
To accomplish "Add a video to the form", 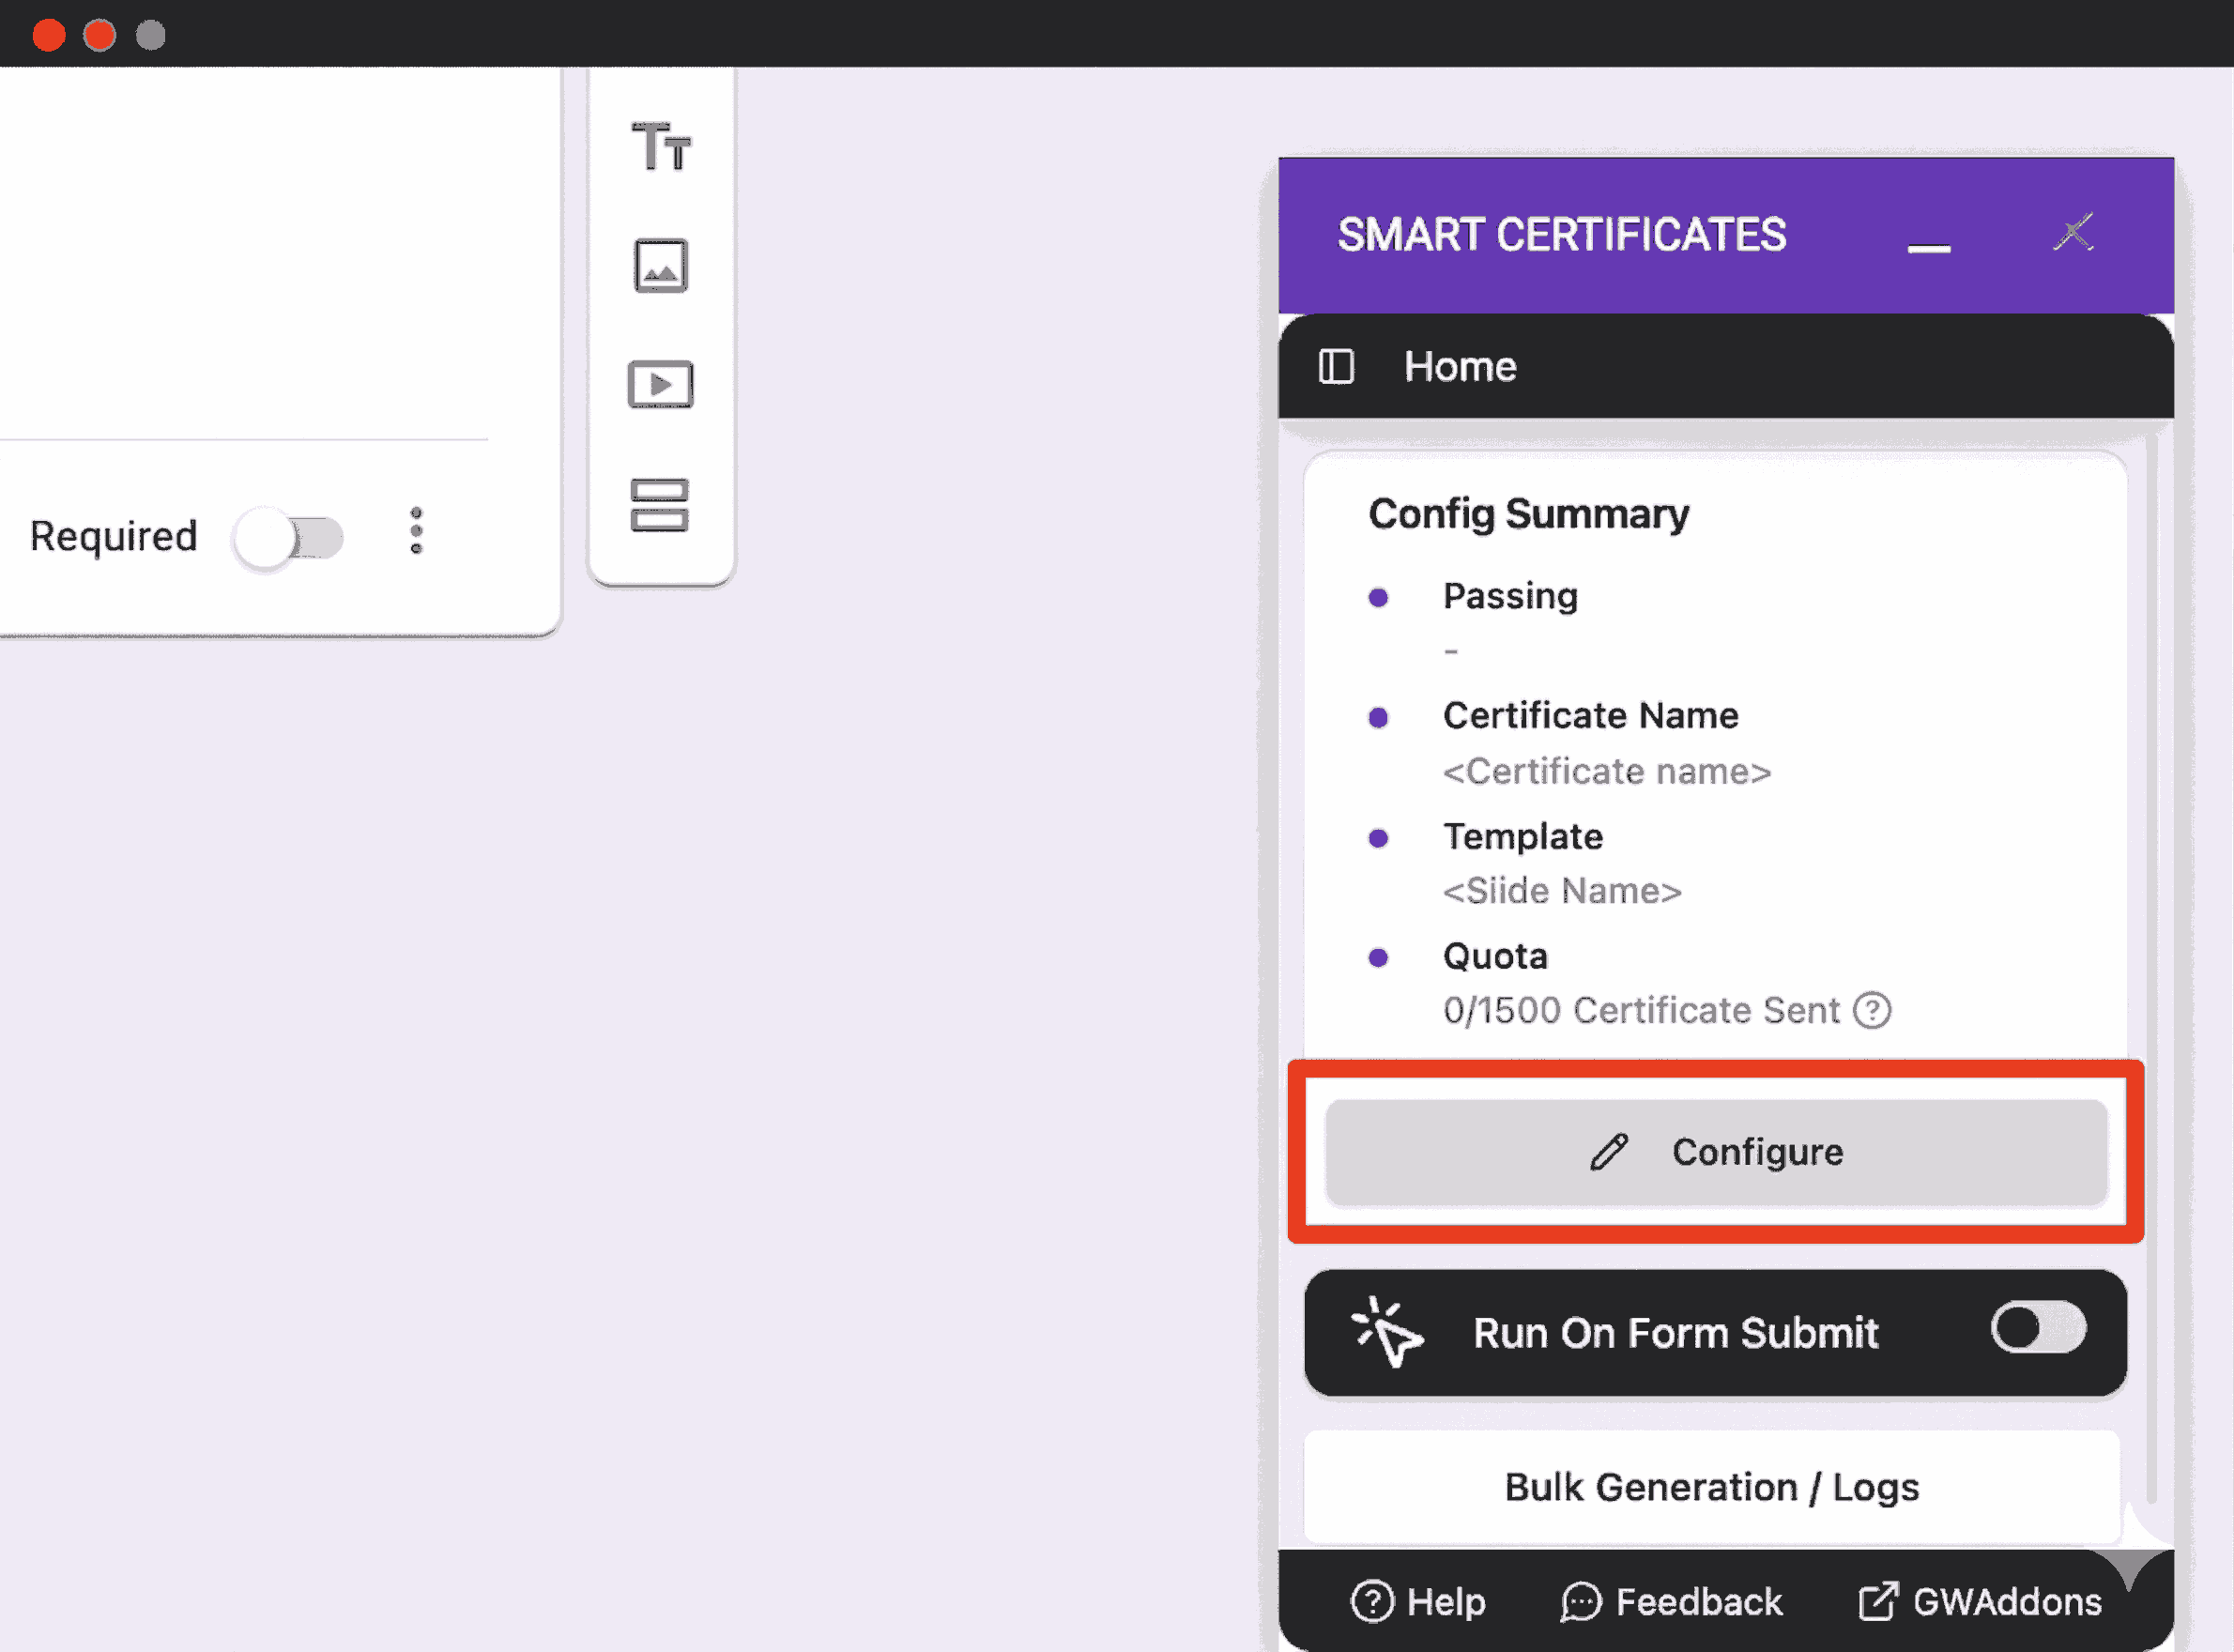I will 660,385.
